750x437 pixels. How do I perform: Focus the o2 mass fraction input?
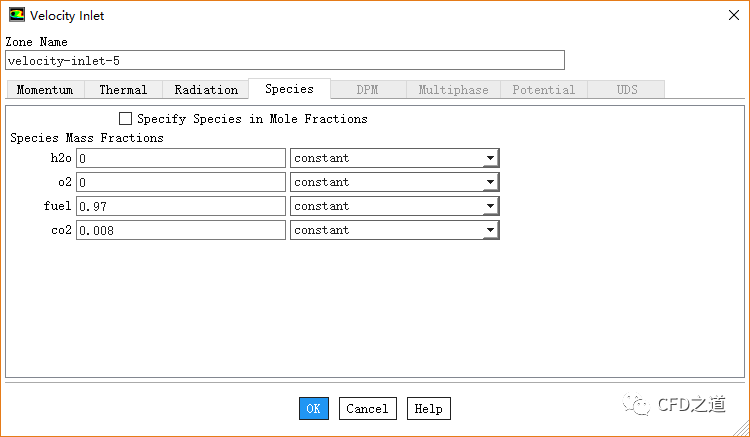[x=180, y=182]
